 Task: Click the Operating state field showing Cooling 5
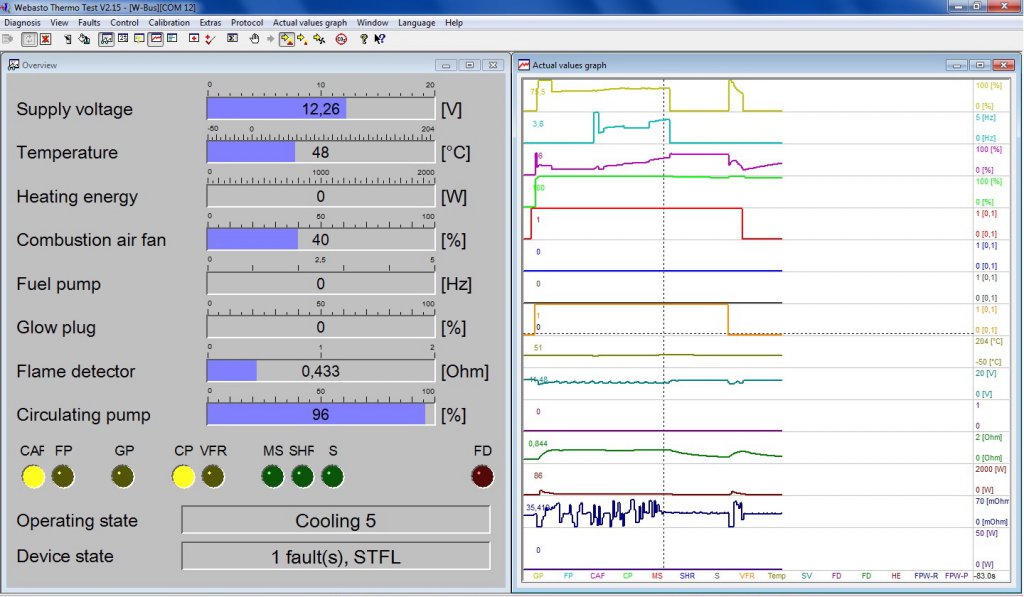coord(335,521)
